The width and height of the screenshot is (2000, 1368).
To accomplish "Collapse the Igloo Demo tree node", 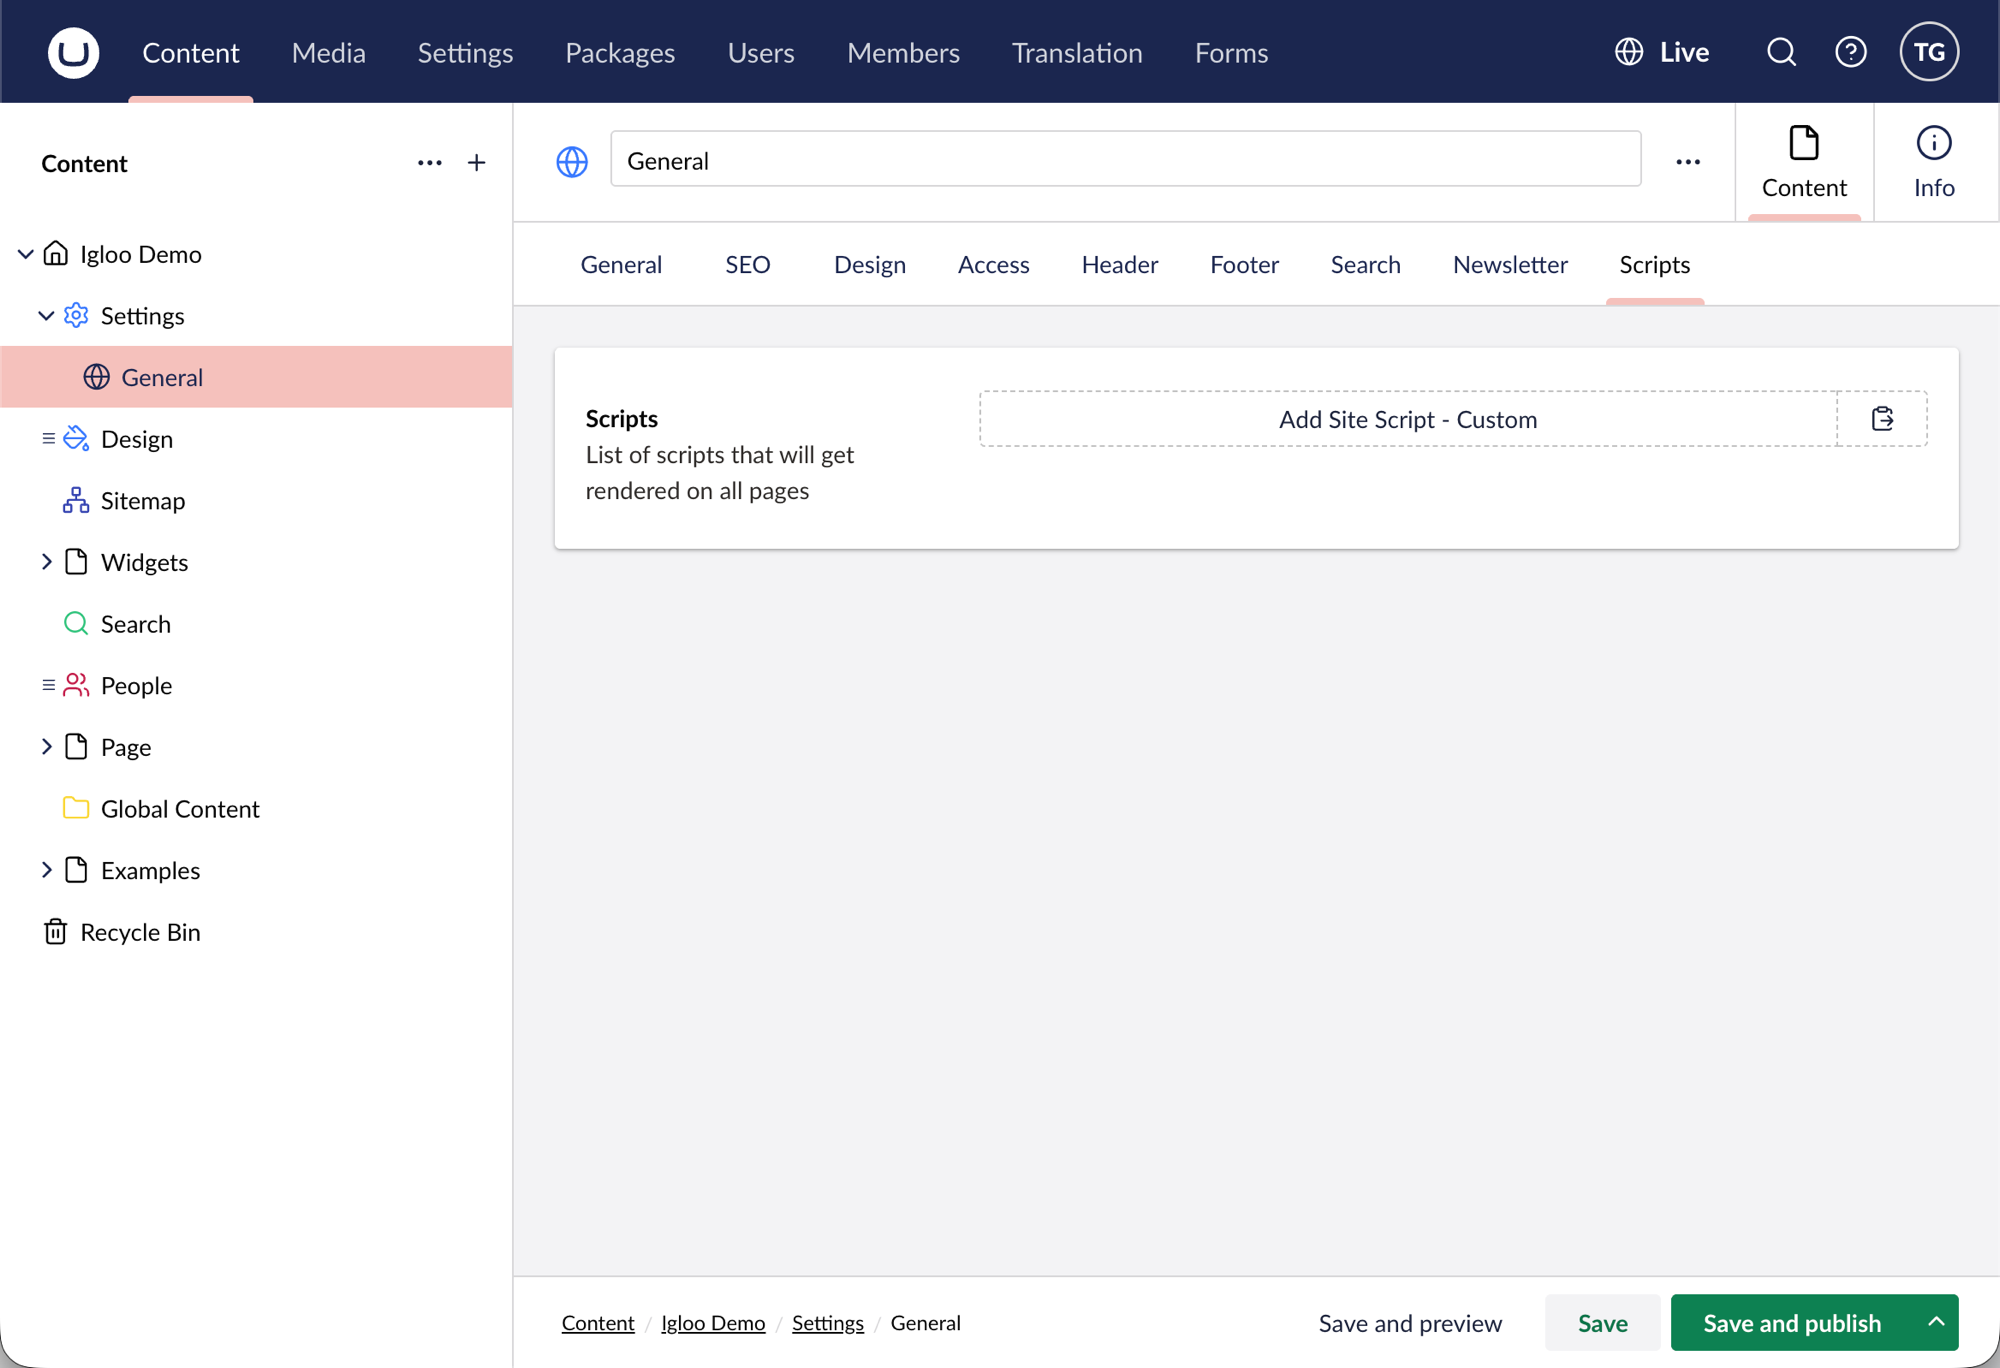I will coord(26,254).
